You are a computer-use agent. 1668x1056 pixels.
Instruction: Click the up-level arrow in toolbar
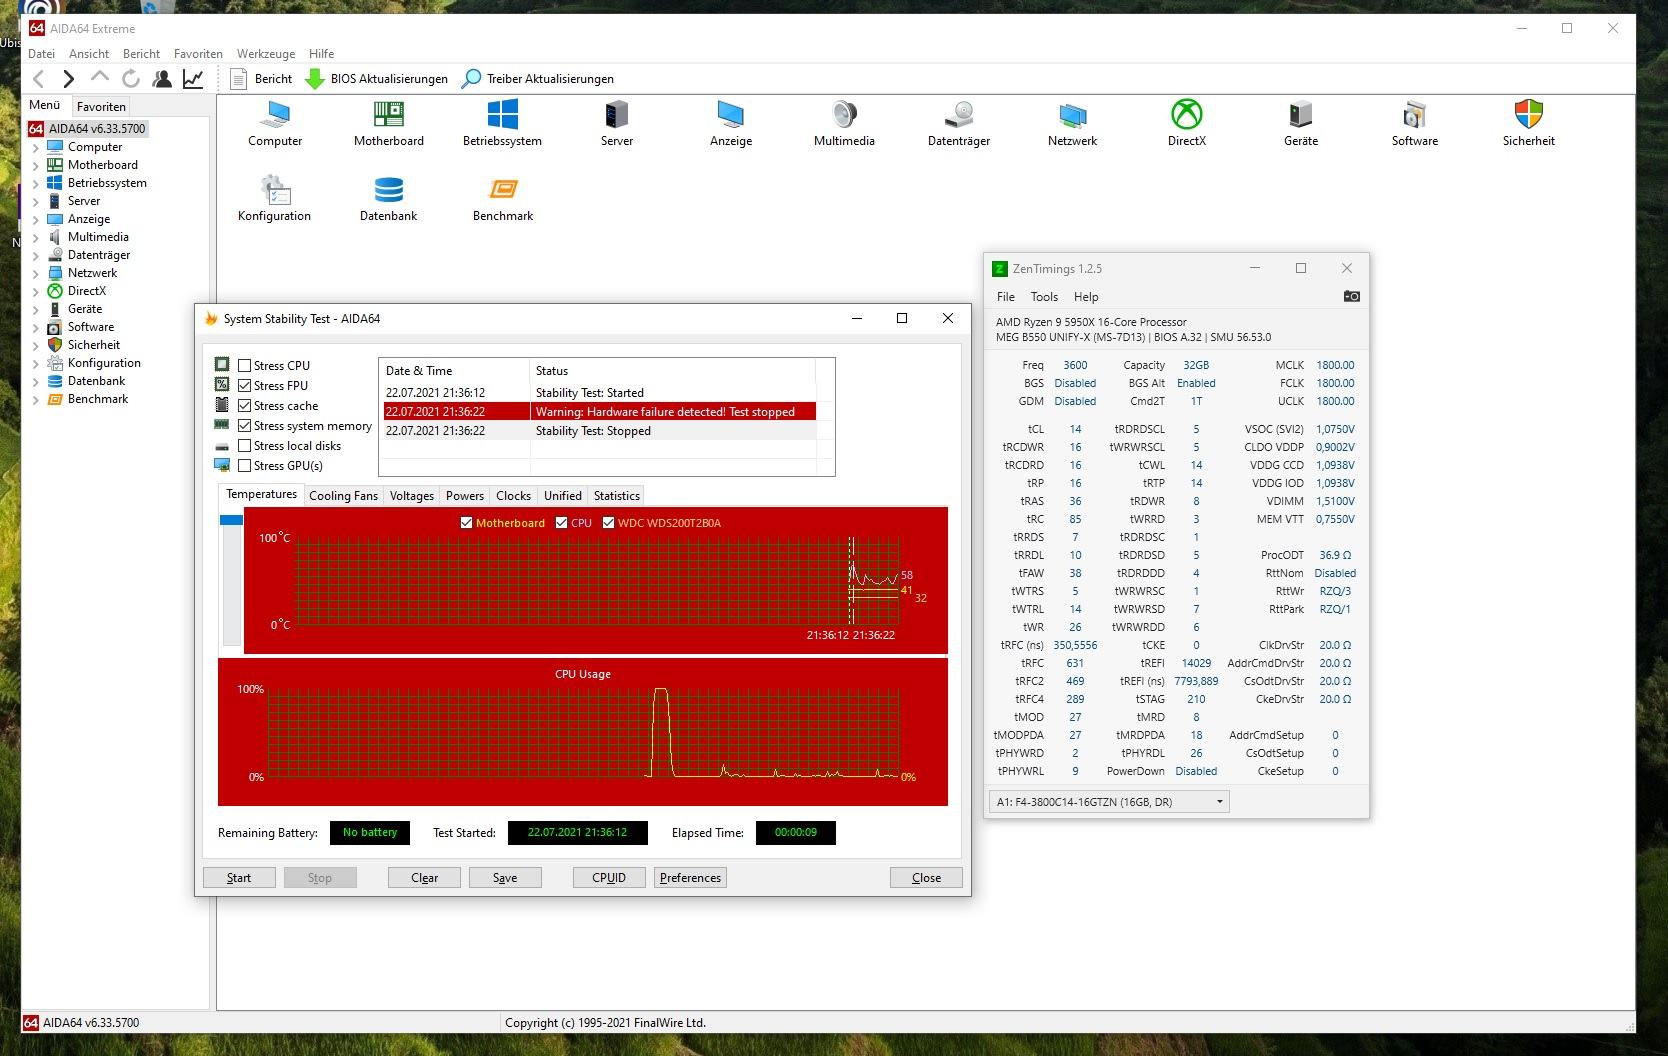coord(99,77)
